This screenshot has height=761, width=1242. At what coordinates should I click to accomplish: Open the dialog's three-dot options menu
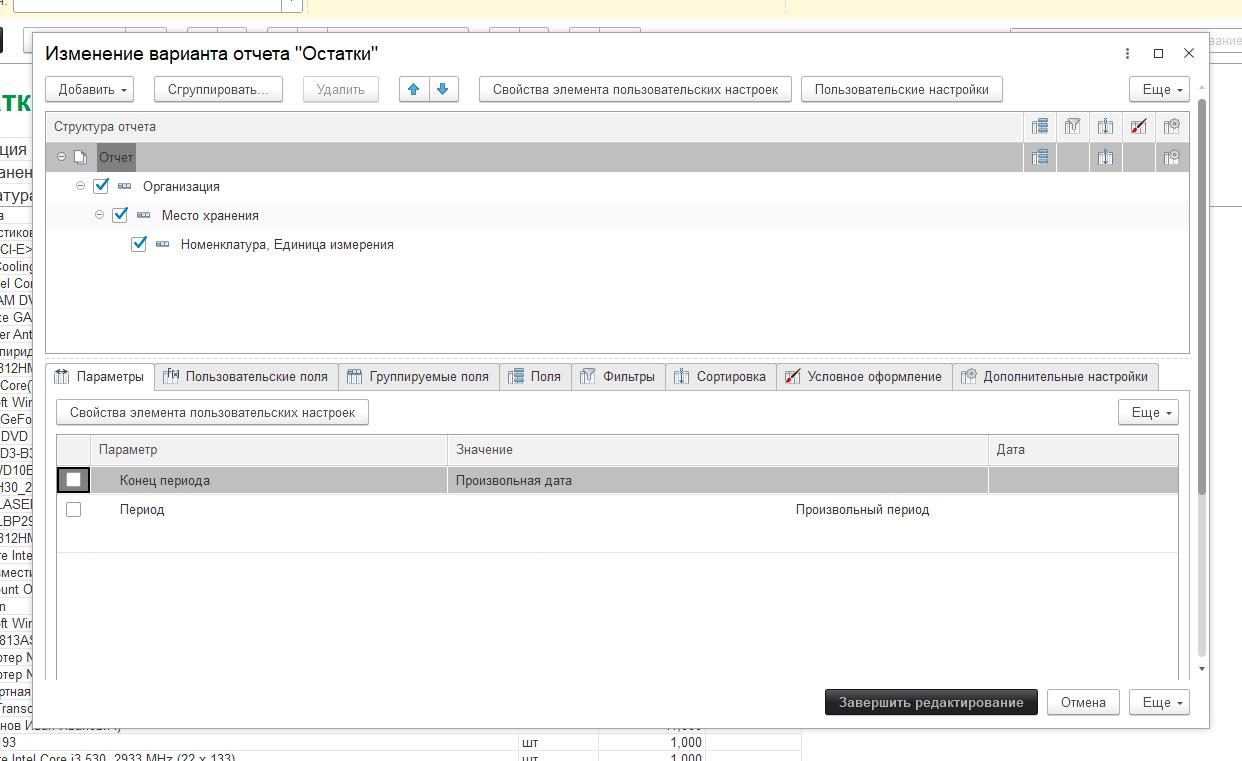click(x=1127, y=53)
